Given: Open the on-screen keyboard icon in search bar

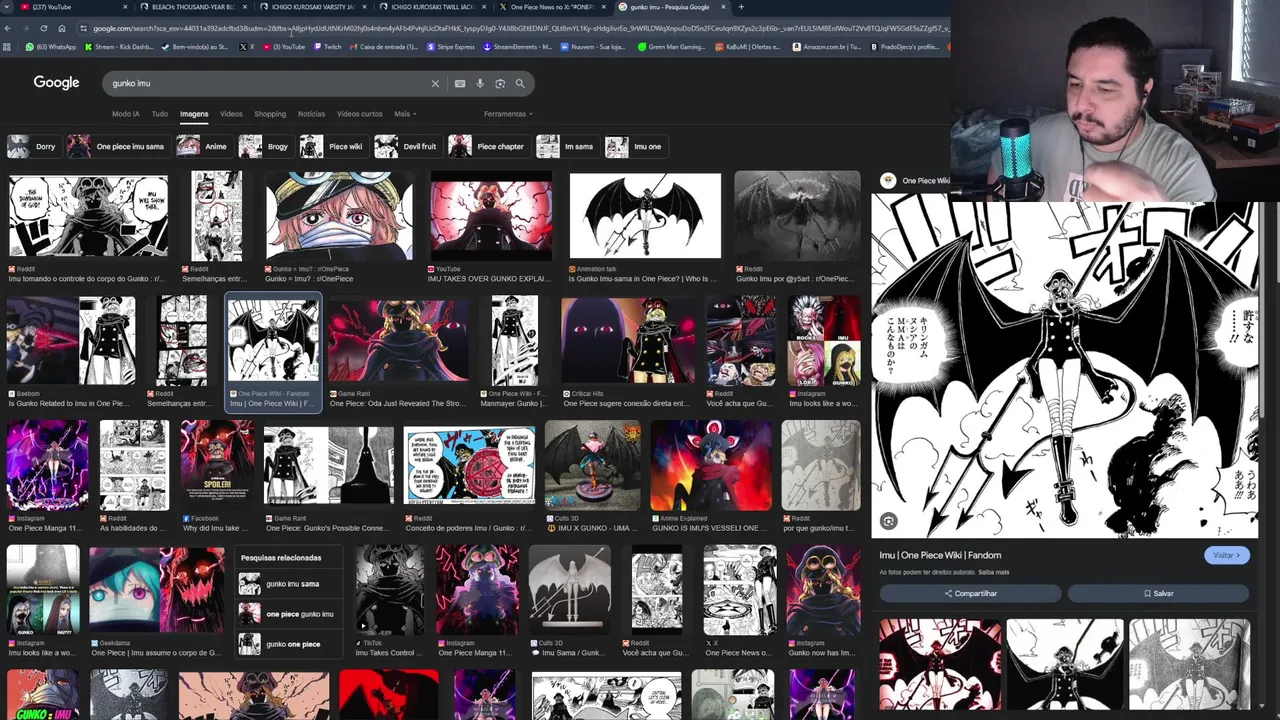Looking at the screenshot, I should [460, 83].
